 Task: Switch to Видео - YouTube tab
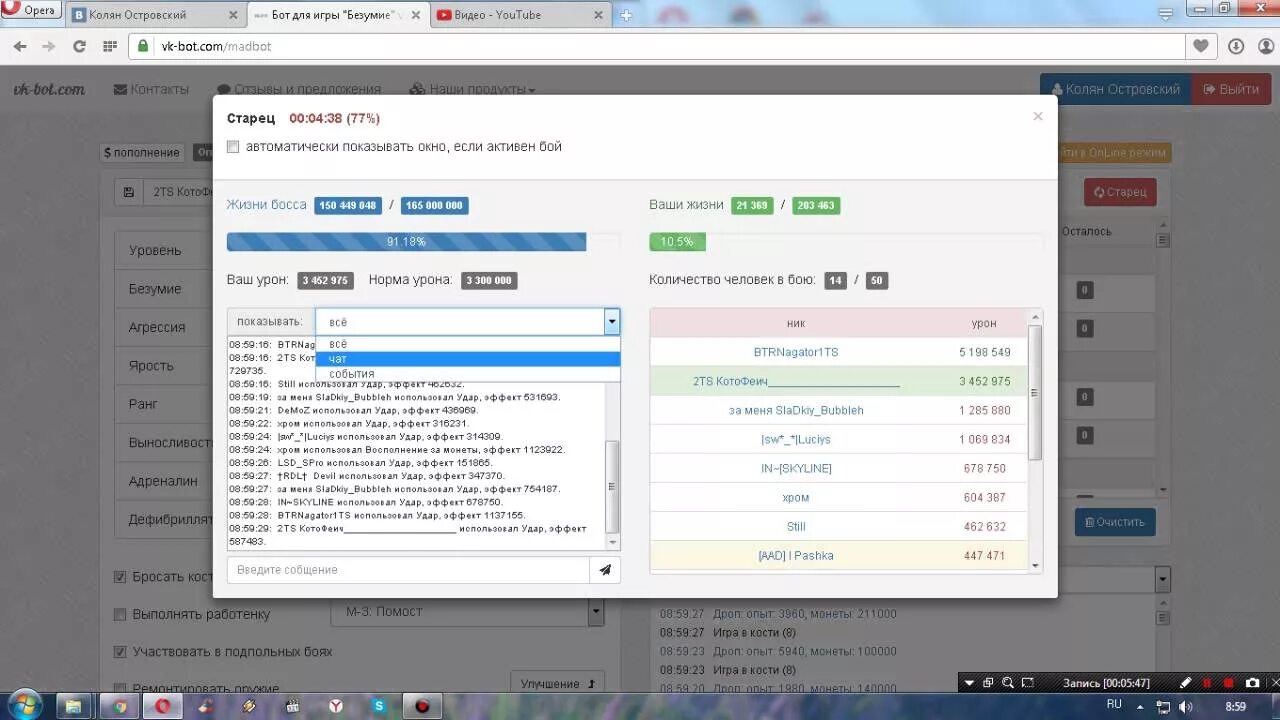pyautogui.click(x=522, y=15)
